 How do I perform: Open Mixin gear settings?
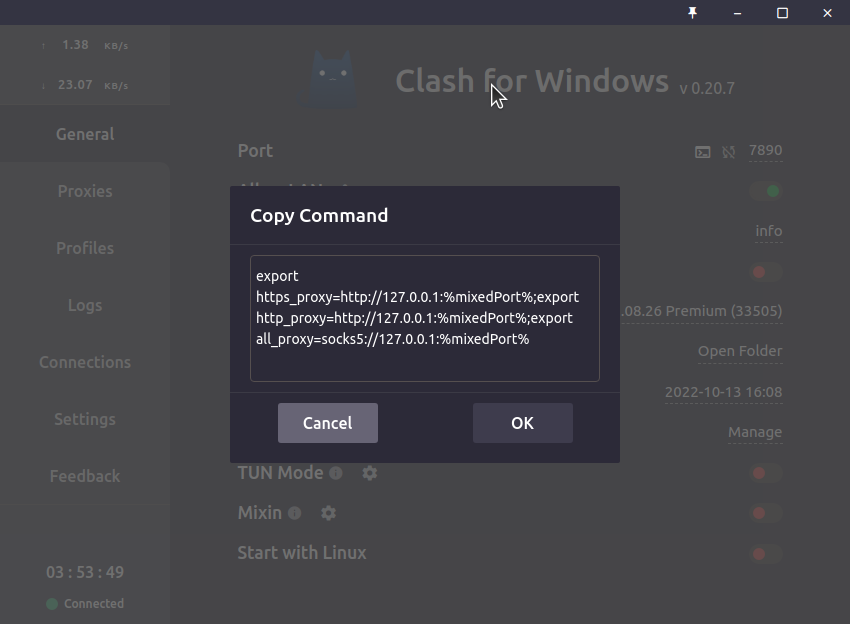(329, 513)
